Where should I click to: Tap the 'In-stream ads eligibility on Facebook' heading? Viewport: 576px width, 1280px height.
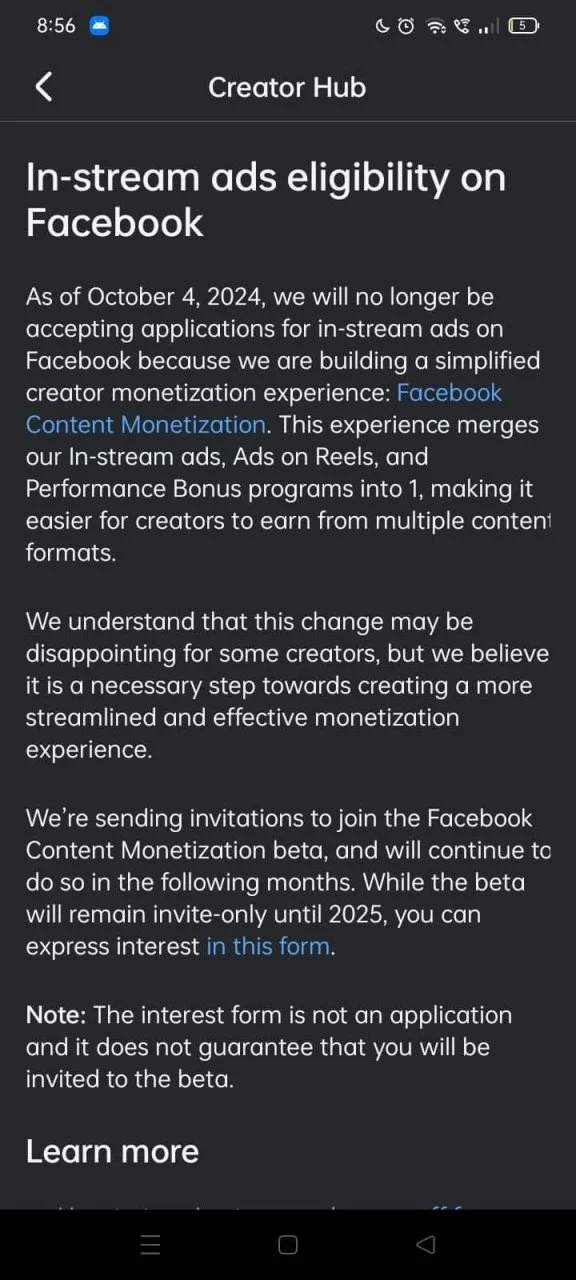(x=266, y=199)
